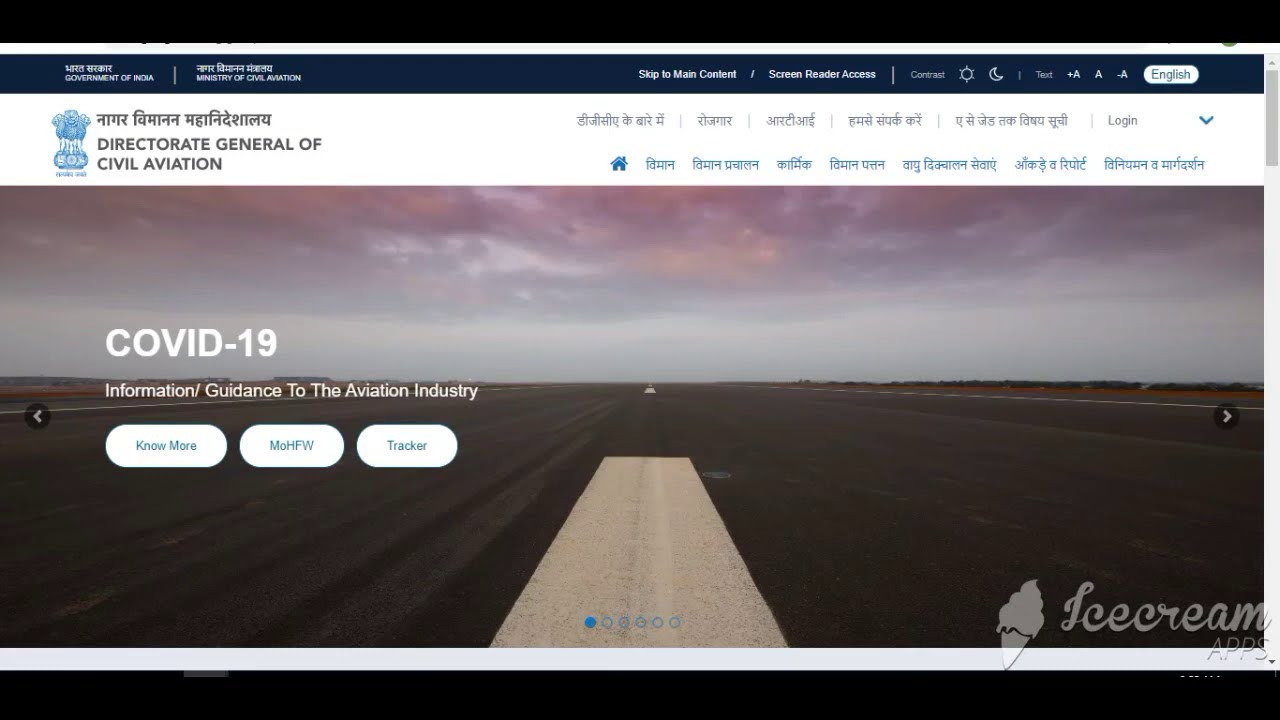Screen dimensions: 1280x720
Task: Open the Login link
Action: pyautogui.click(x=1122, y=120)
